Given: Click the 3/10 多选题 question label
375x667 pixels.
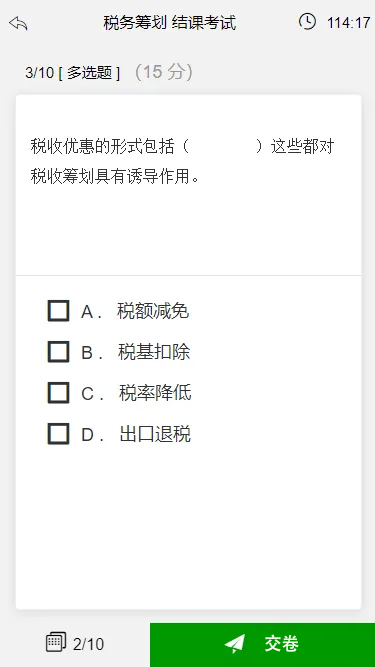Looking at the screenshot, I should pos(73,73).
